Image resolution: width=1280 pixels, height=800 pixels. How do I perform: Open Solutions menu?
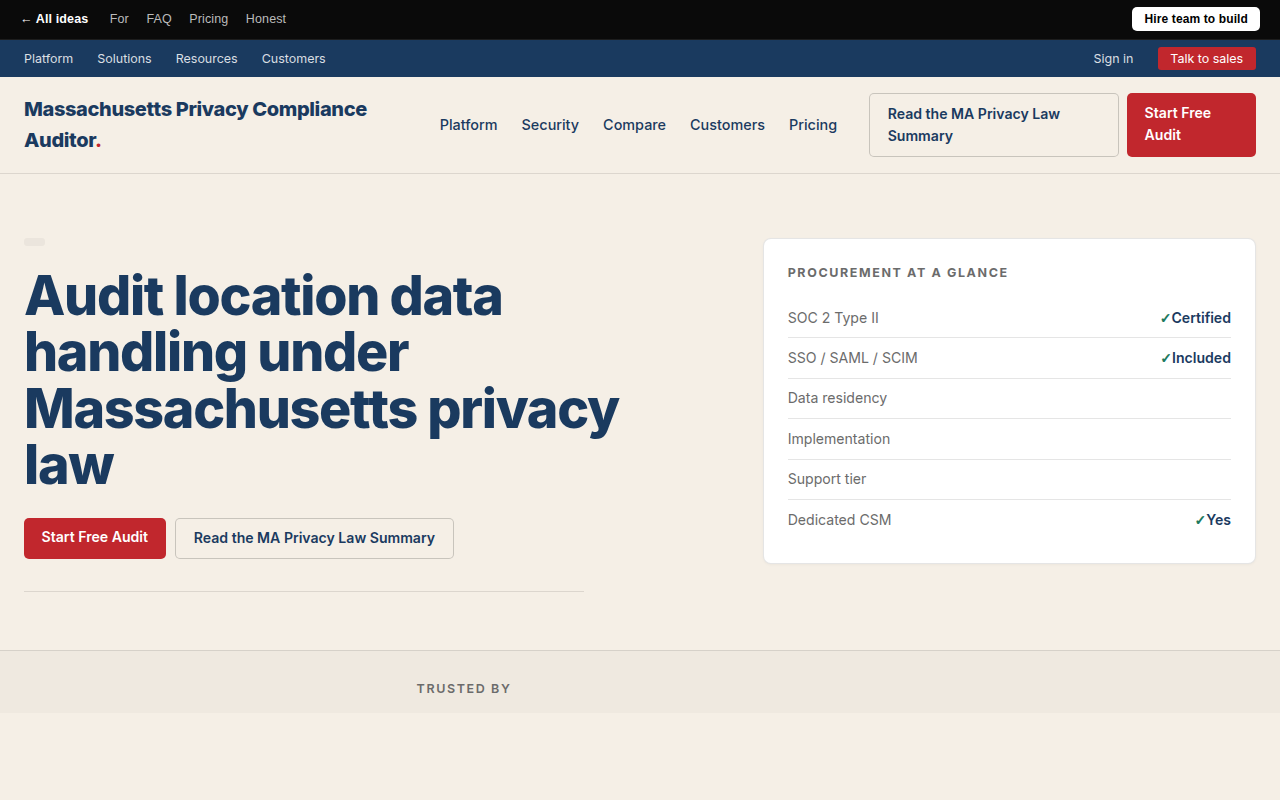(124, 59)
